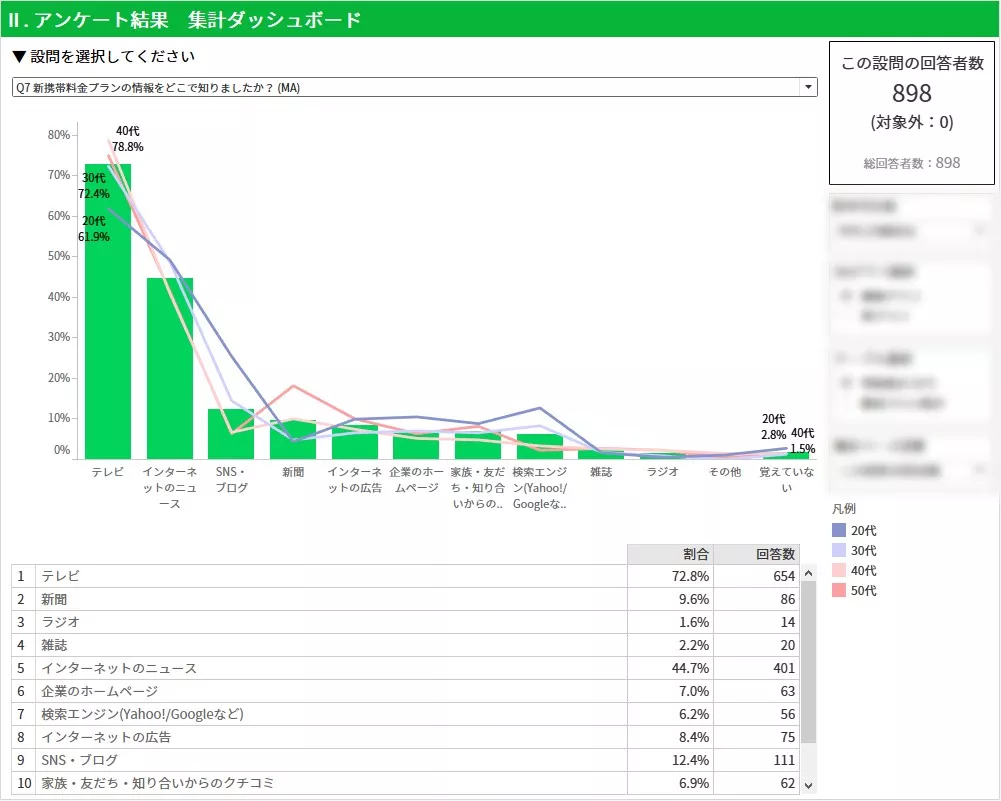The image size is (1001, 801).
Task: Click the 回答者数 column header
Action: [763, 554]
